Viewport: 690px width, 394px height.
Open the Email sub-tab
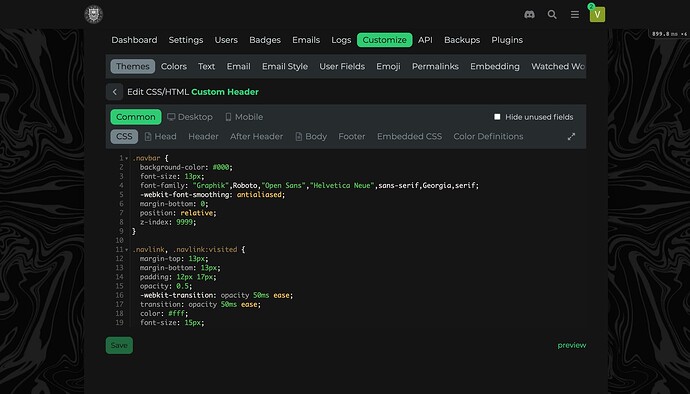pos(239,66)
